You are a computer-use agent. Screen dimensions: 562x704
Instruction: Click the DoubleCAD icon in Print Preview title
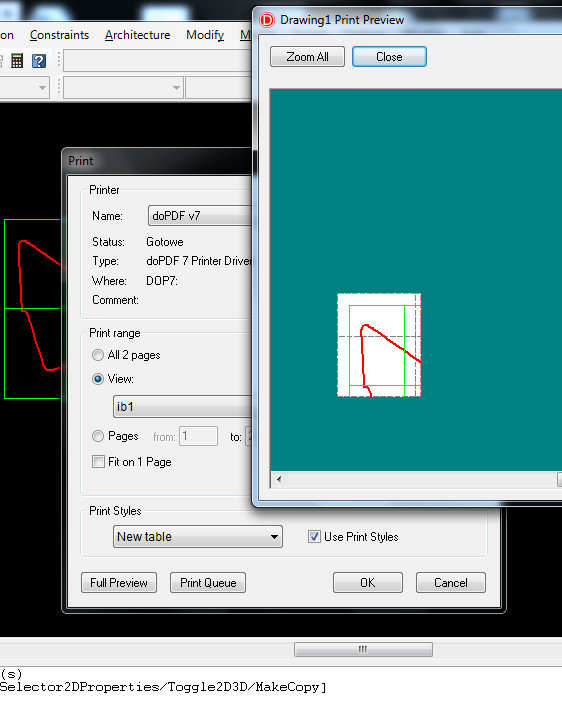(x=267, y=20)
